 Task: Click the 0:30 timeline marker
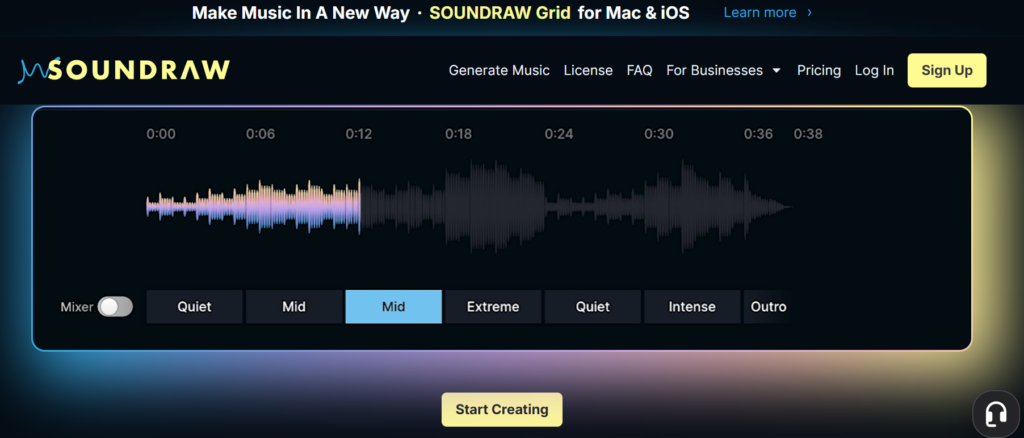tap(658, 134)
